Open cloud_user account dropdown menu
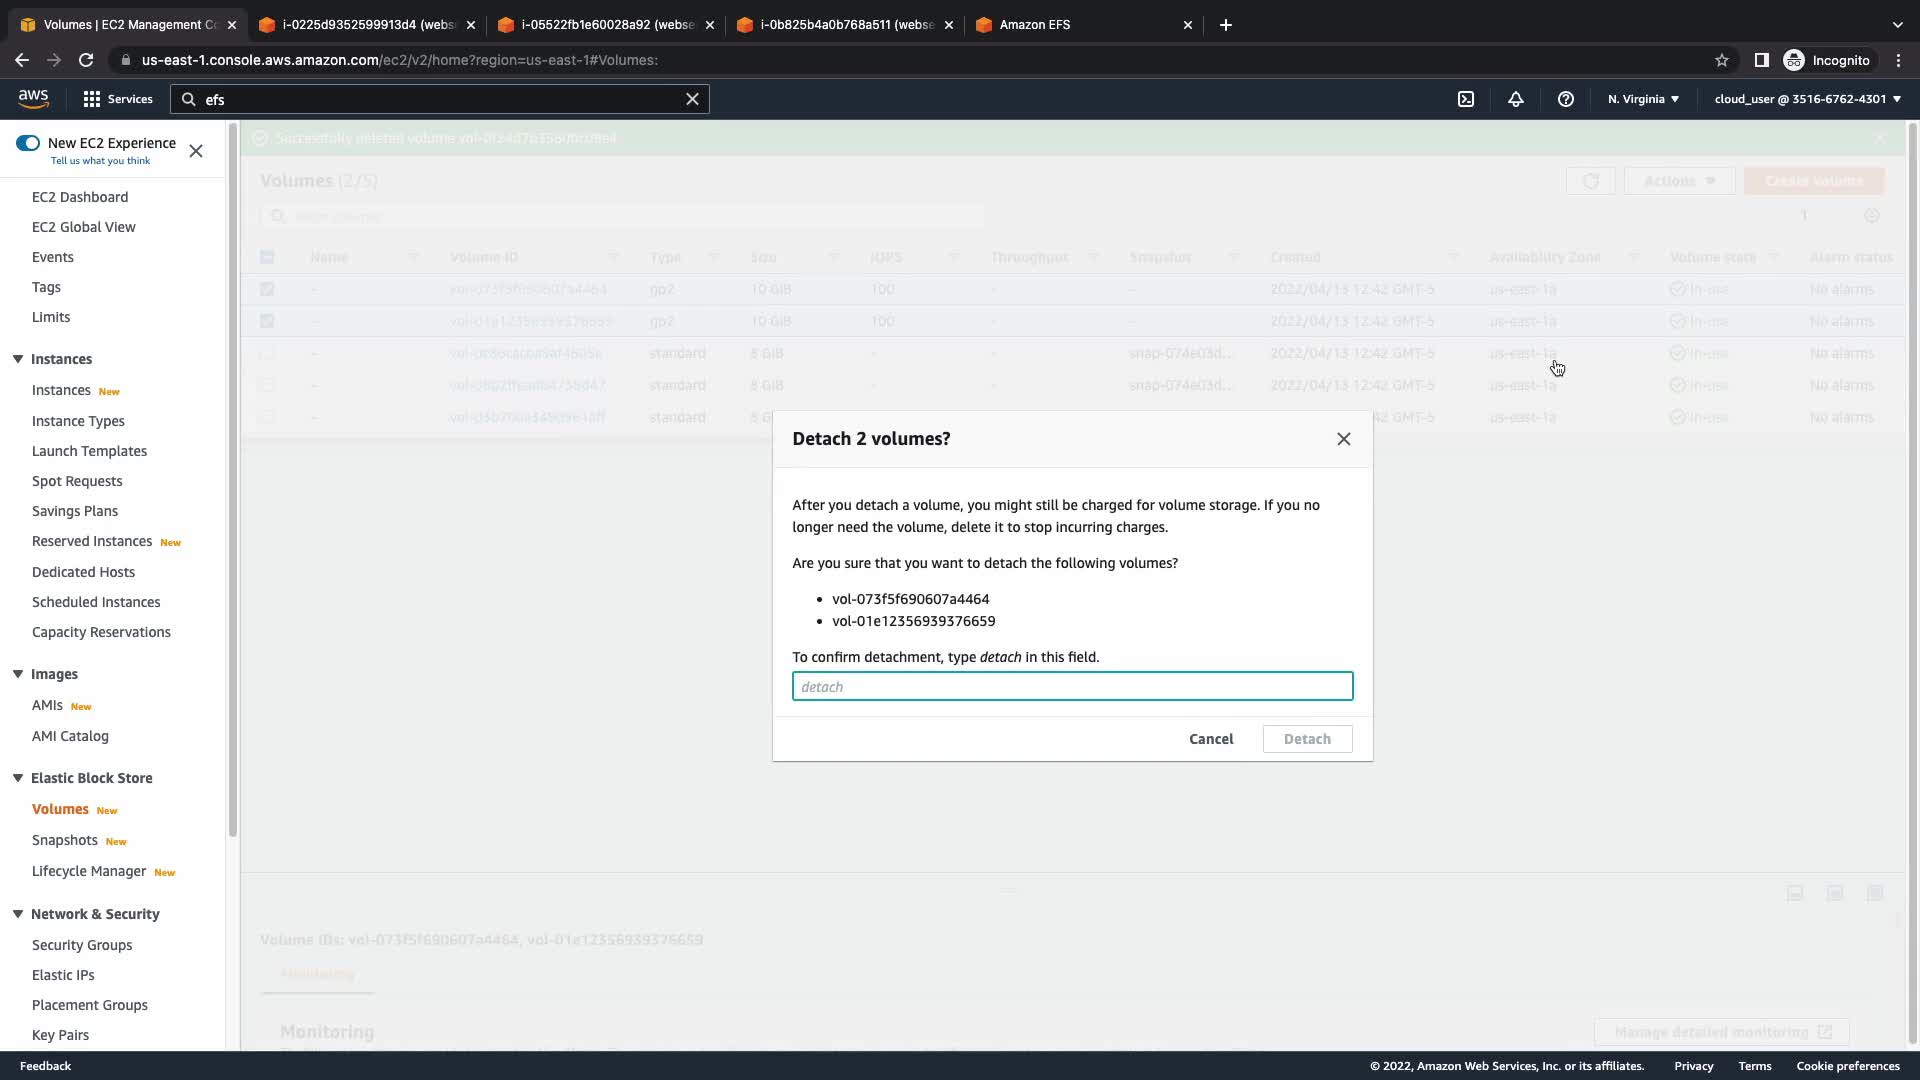 [x=1807, y=99]
